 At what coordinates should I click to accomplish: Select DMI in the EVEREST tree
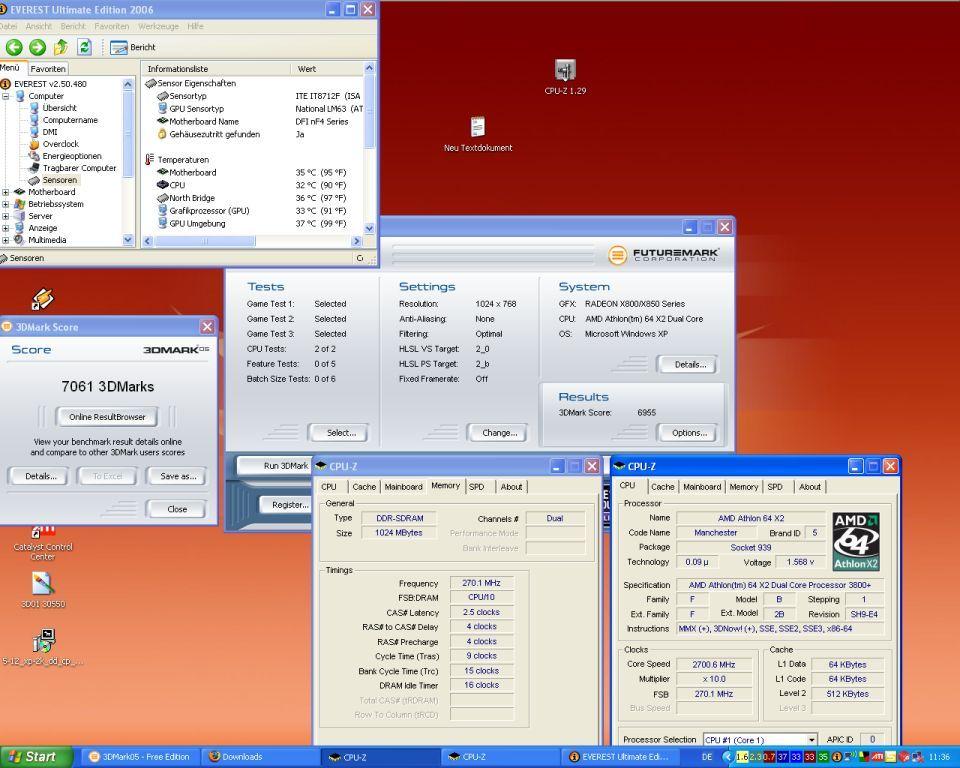pos(50,132)
